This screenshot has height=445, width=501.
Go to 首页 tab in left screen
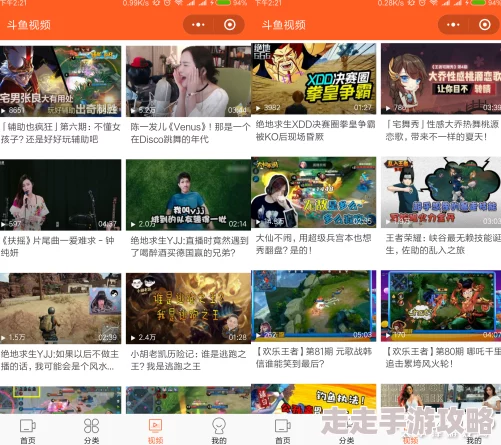(x=28, y=431)
